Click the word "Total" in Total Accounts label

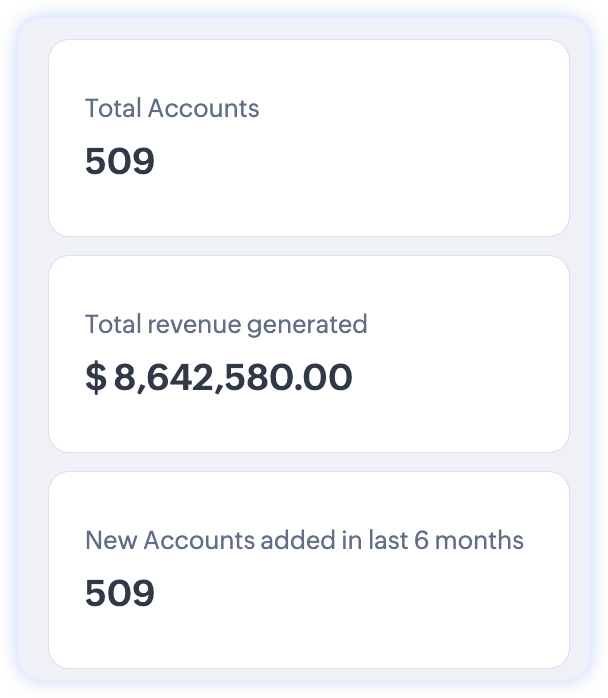tap(113, 109)
